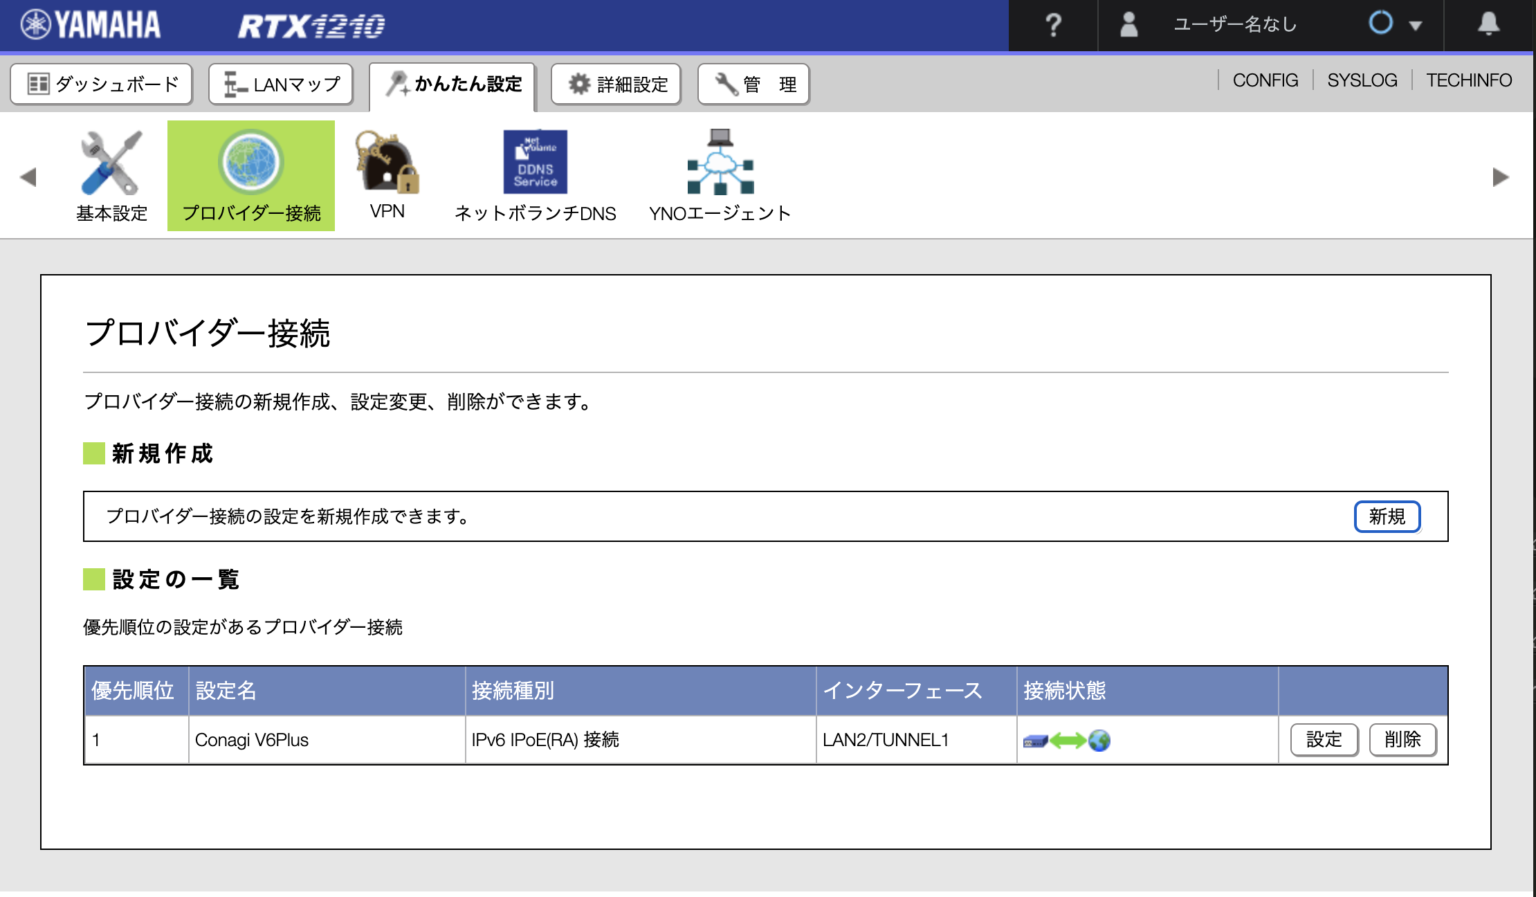The image size is (1536, 897).
Task: Select the プロバイダー接続 globe icon
Action: (x=250, y=160)
